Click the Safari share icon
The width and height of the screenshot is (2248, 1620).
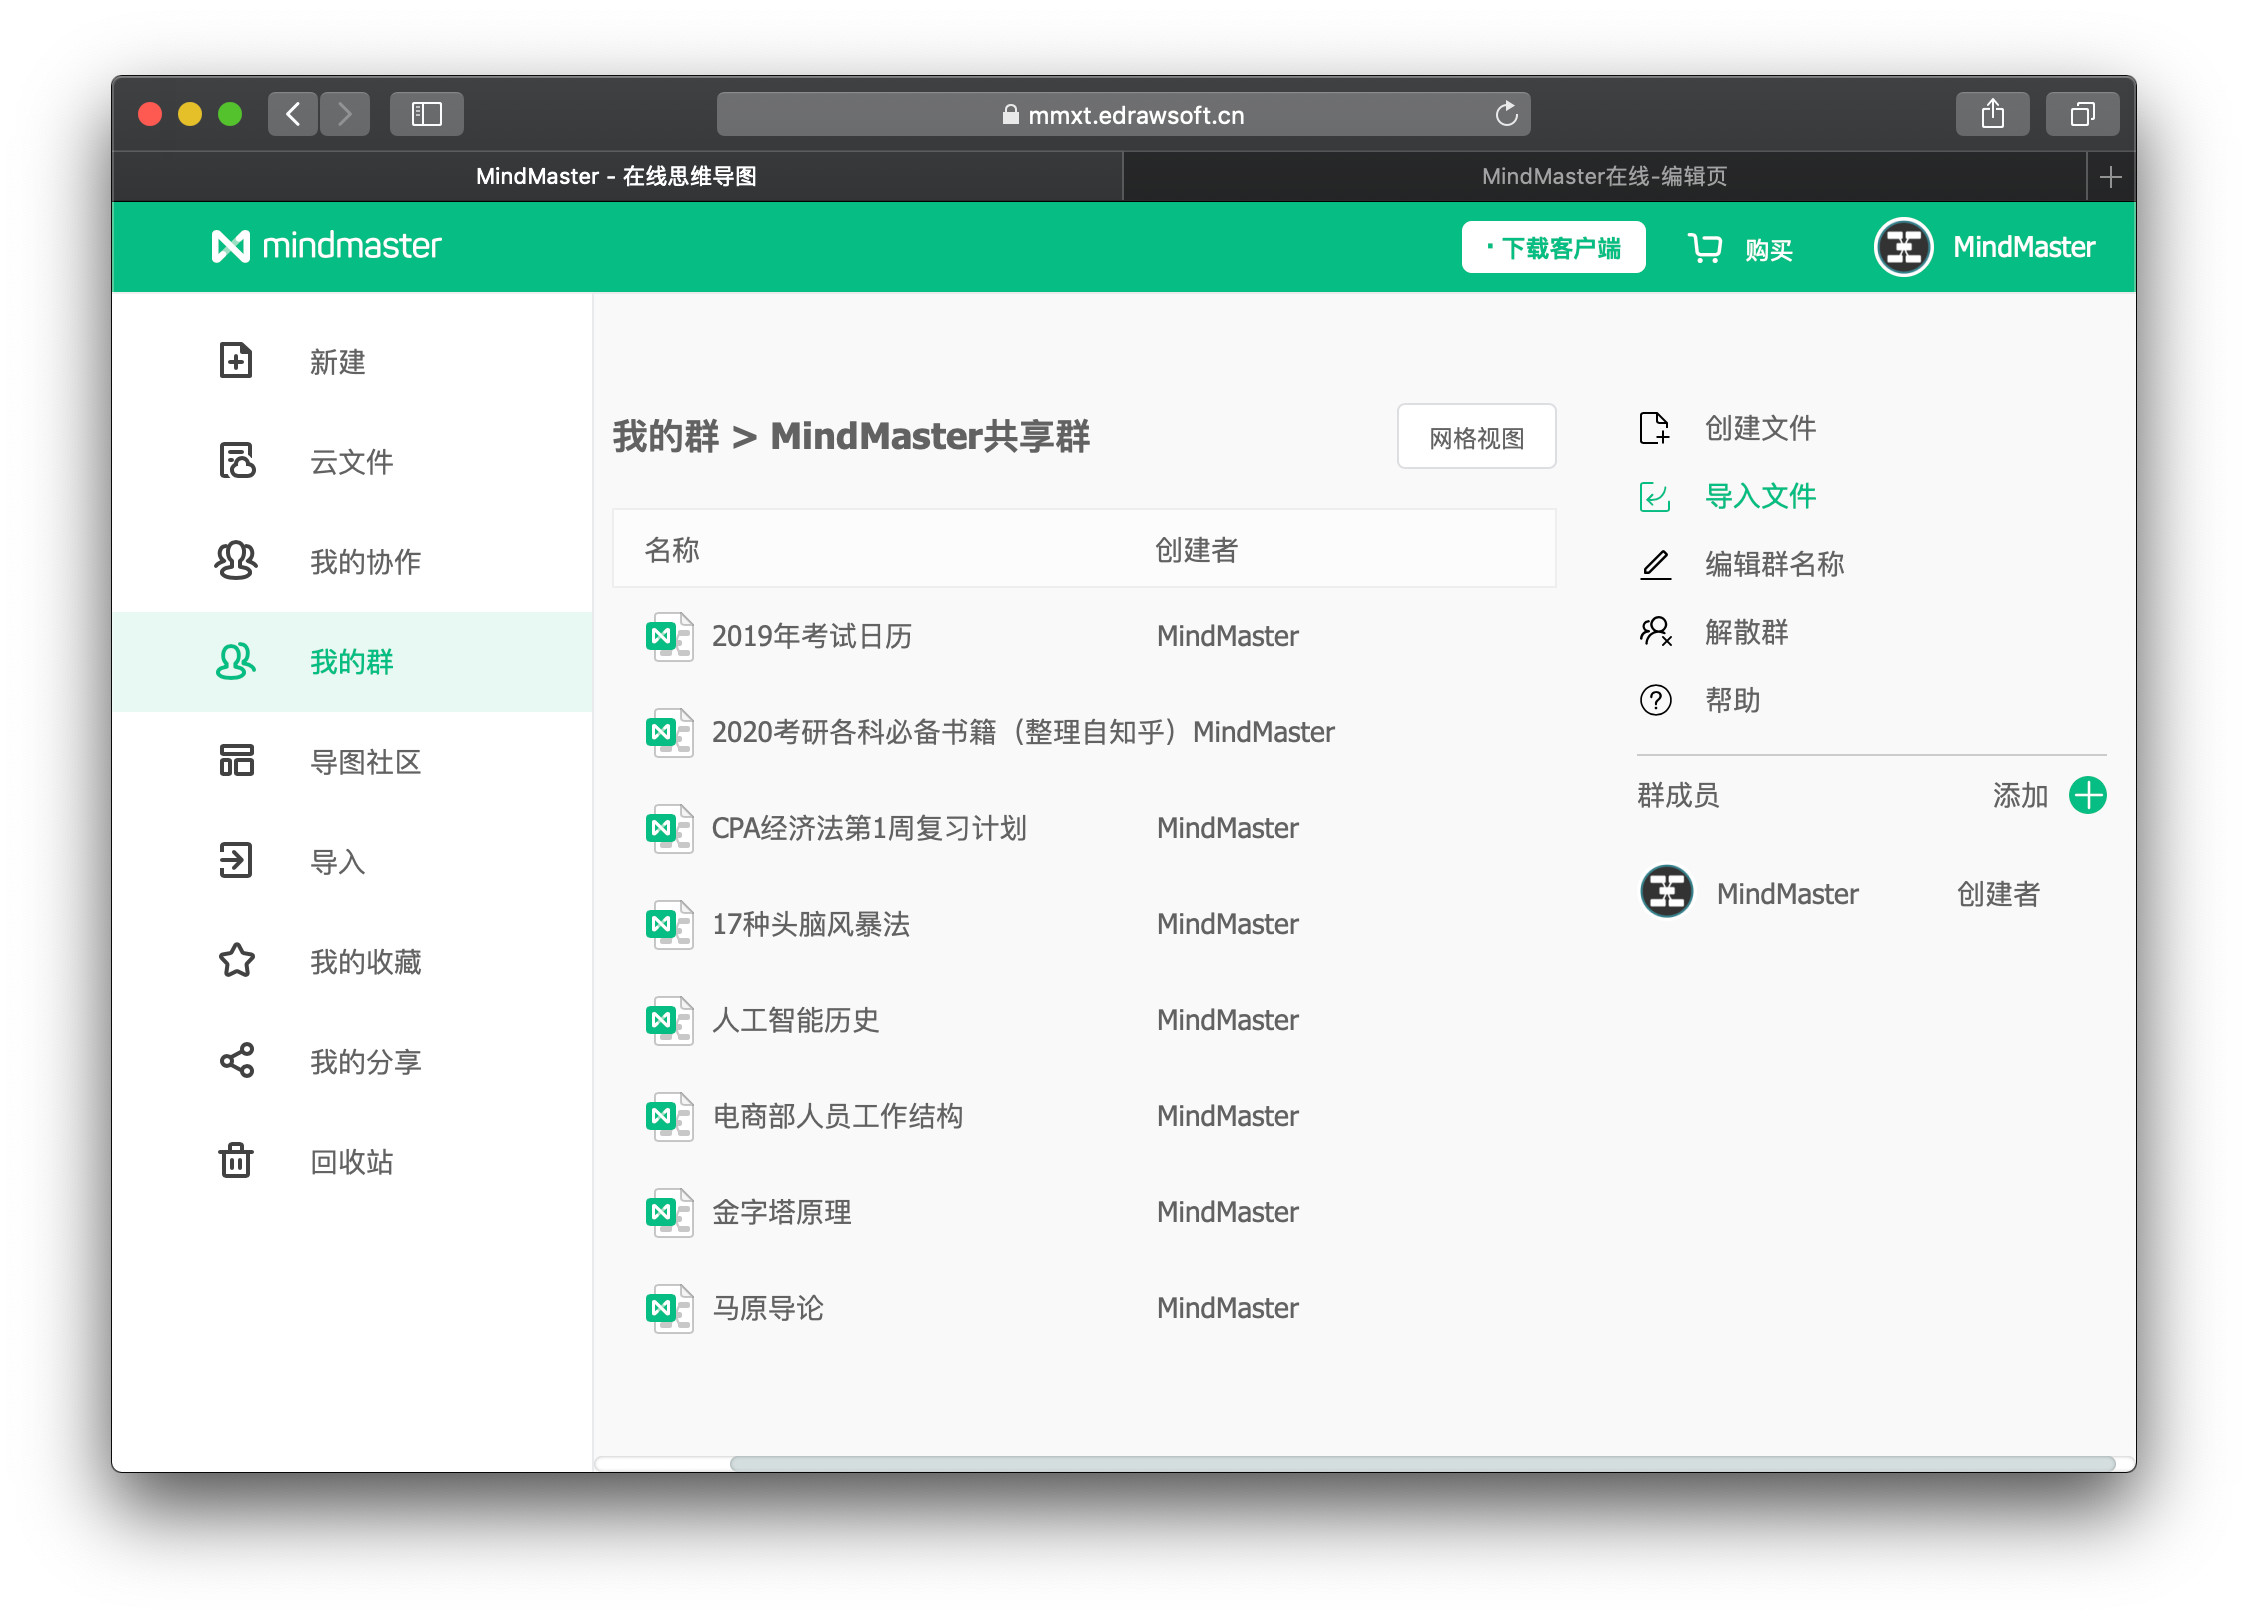(1992, 114)
